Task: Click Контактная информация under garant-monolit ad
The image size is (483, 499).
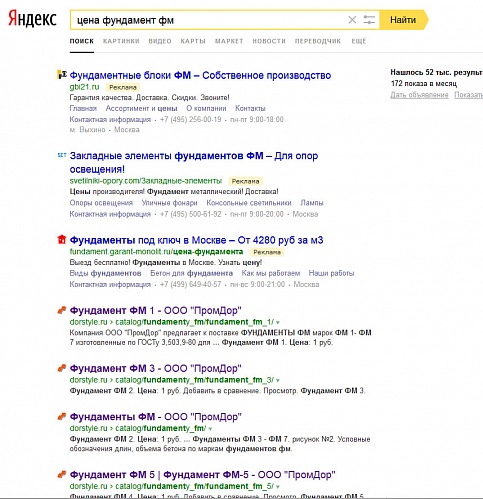Action: click(x=110, y=284)
